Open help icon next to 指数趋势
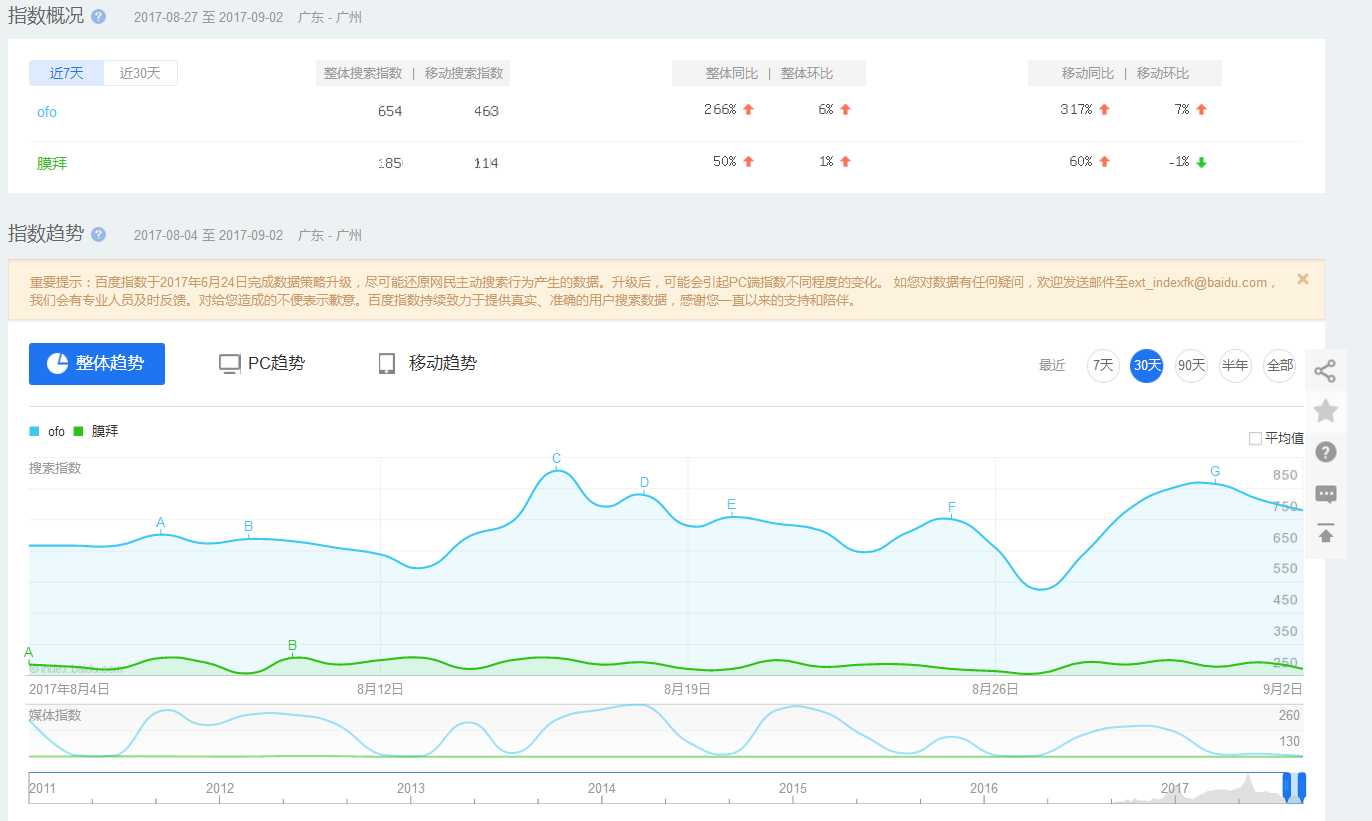The height and width of the screenshot is (821, 1372). coord(98,234)
